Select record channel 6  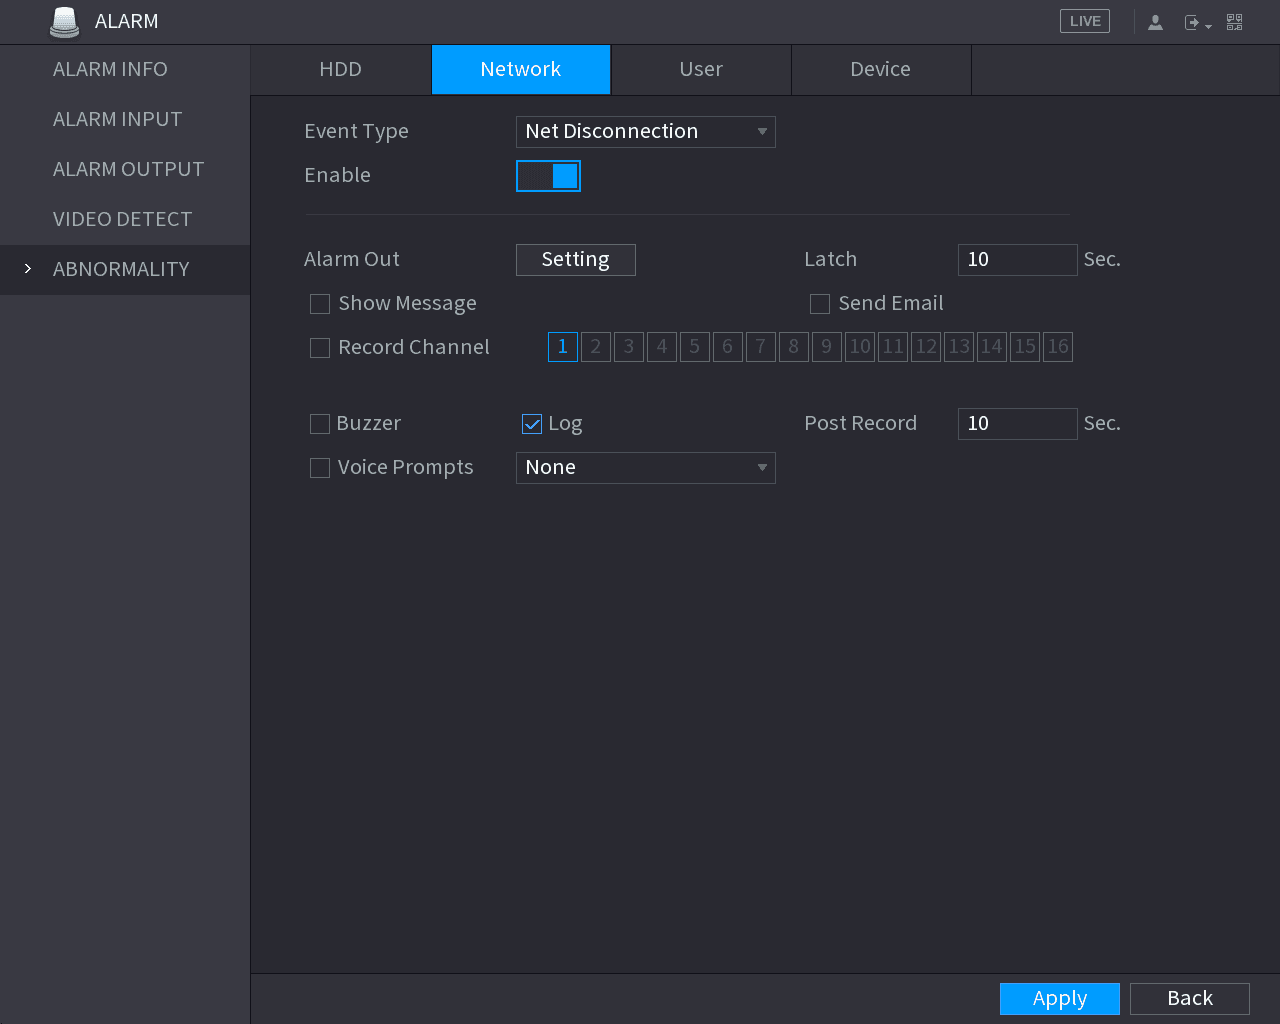728,347
